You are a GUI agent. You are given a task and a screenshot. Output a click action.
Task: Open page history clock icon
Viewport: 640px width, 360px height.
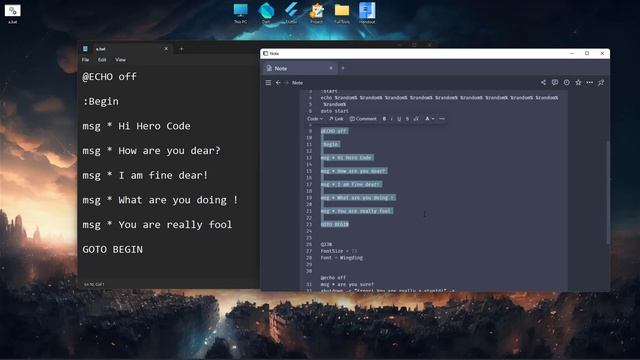tap(567, 82)
